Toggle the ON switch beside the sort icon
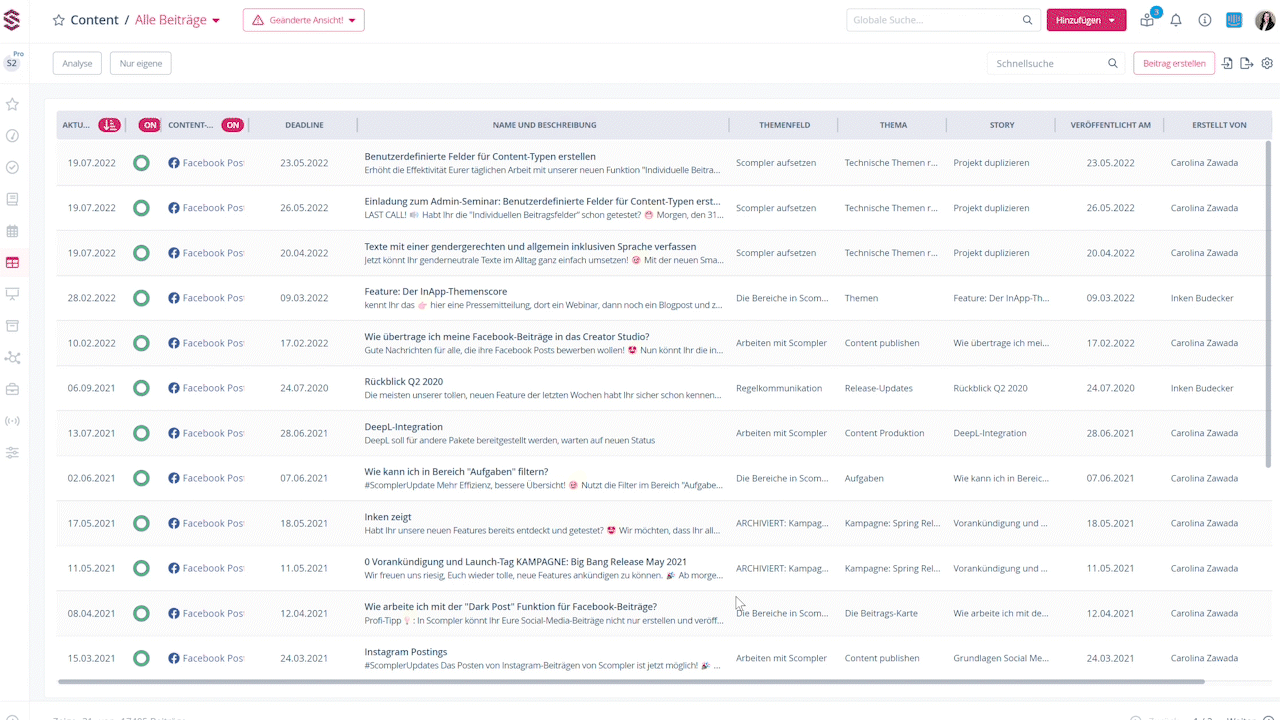1280x720 pixels. click(149, 125)
